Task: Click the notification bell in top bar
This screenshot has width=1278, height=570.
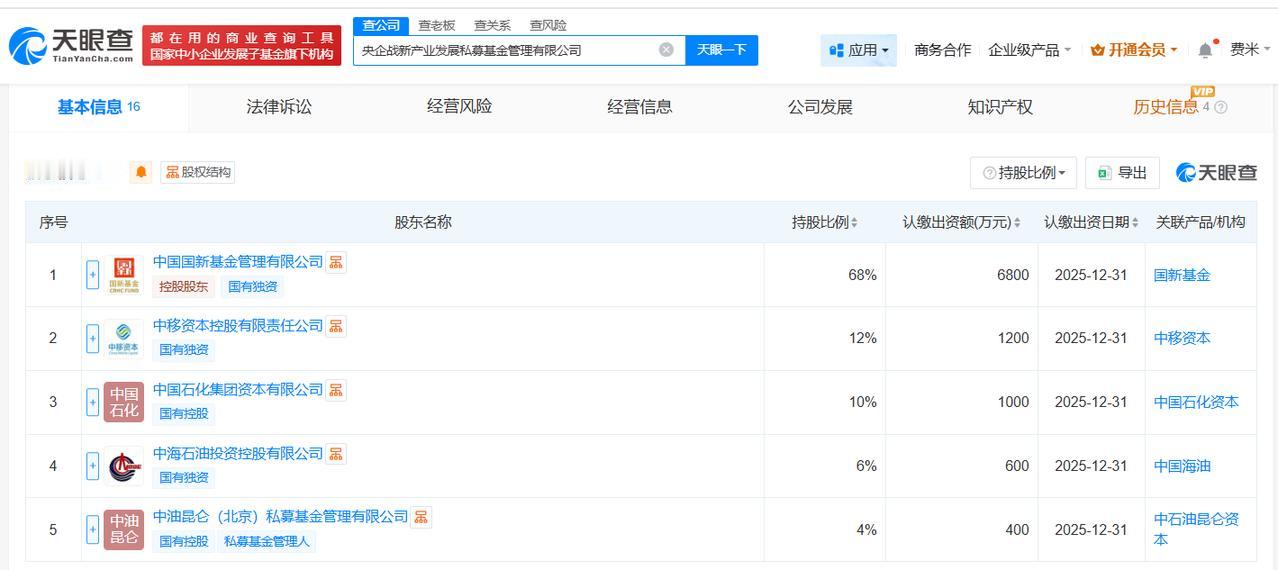Action: click(1205, 50)
